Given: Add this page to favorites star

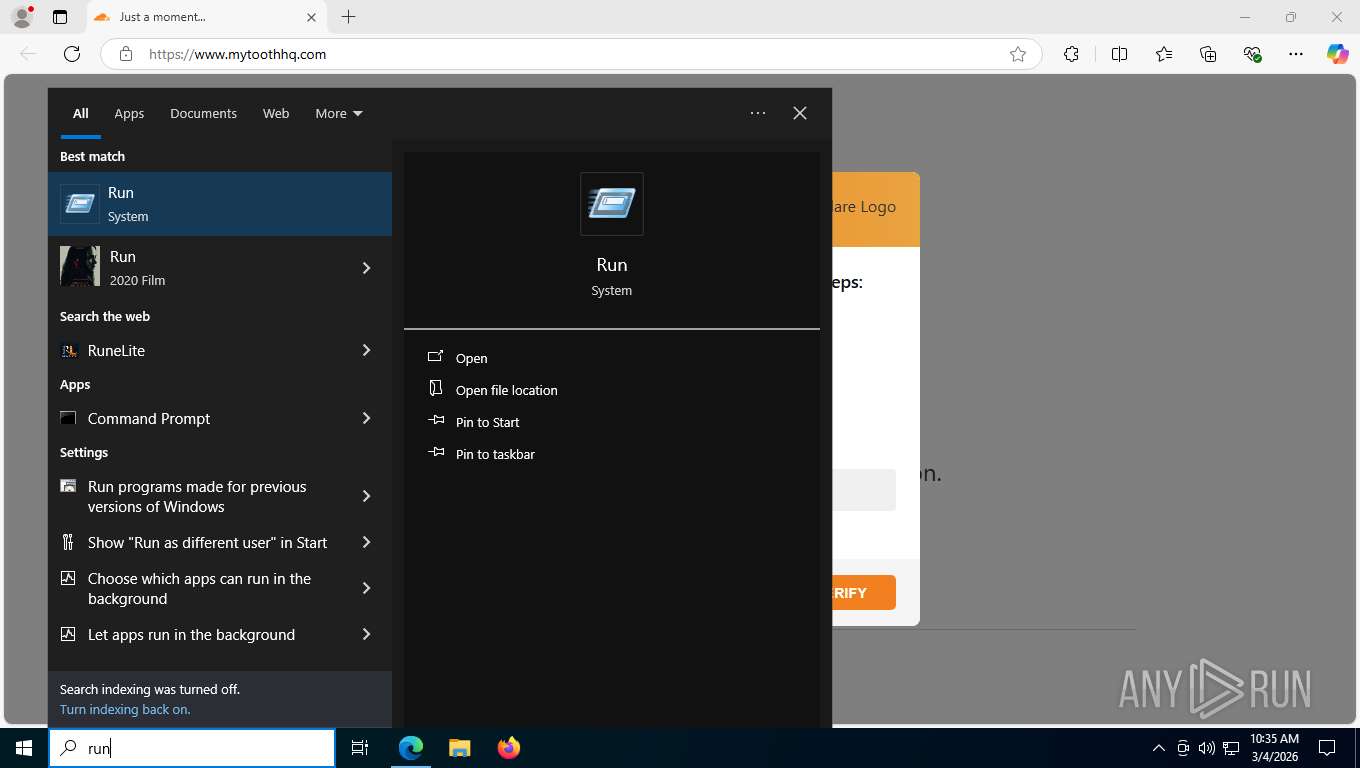Looking at the screenshot, I should (1018, 54).
